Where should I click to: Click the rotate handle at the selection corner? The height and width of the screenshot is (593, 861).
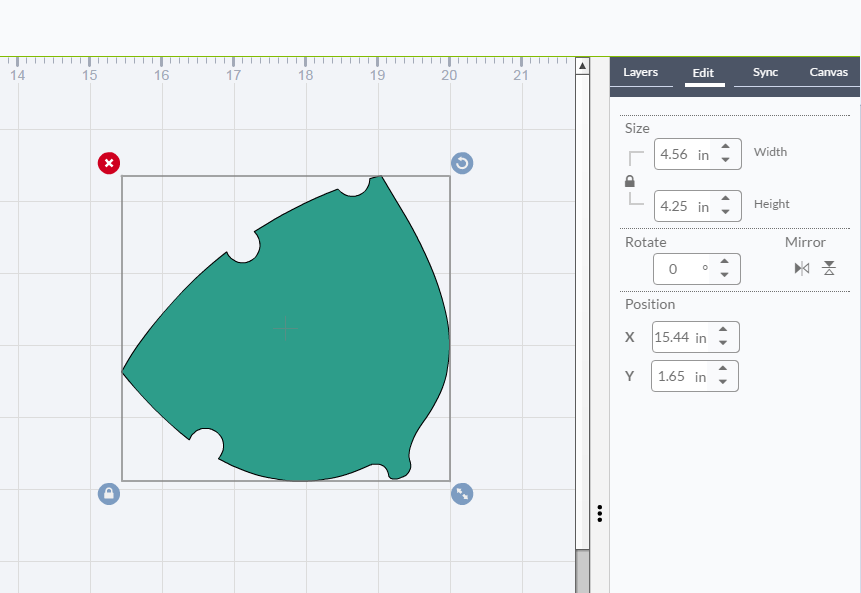click(462, 163)
